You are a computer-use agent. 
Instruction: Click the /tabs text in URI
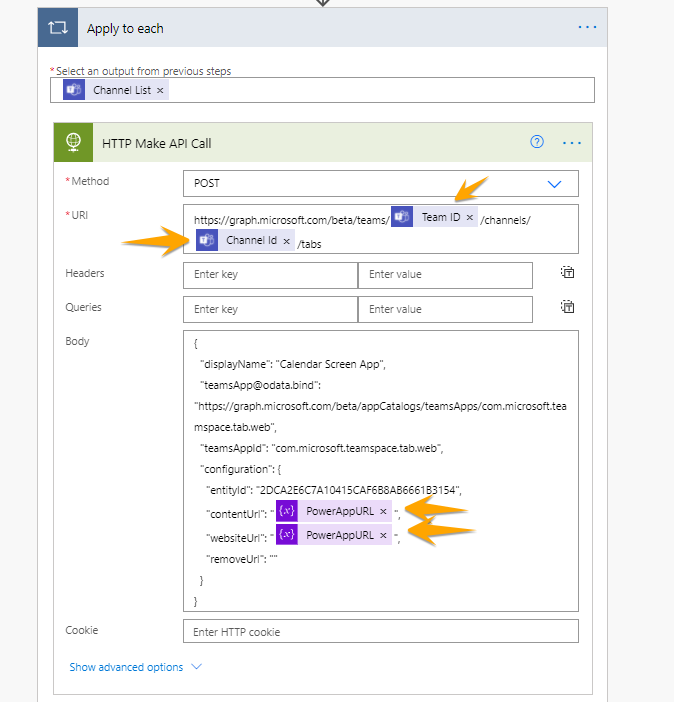[309, 244]
